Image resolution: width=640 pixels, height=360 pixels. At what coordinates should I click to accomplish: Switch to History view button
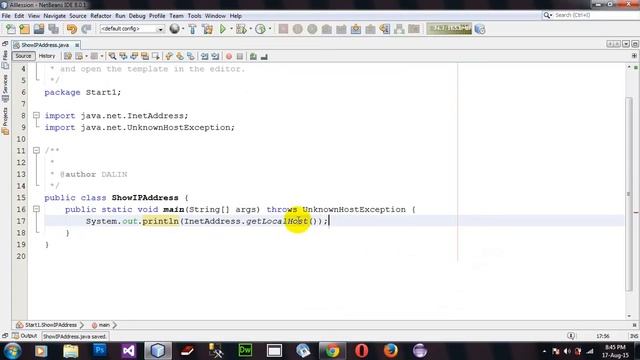point(47,56)
